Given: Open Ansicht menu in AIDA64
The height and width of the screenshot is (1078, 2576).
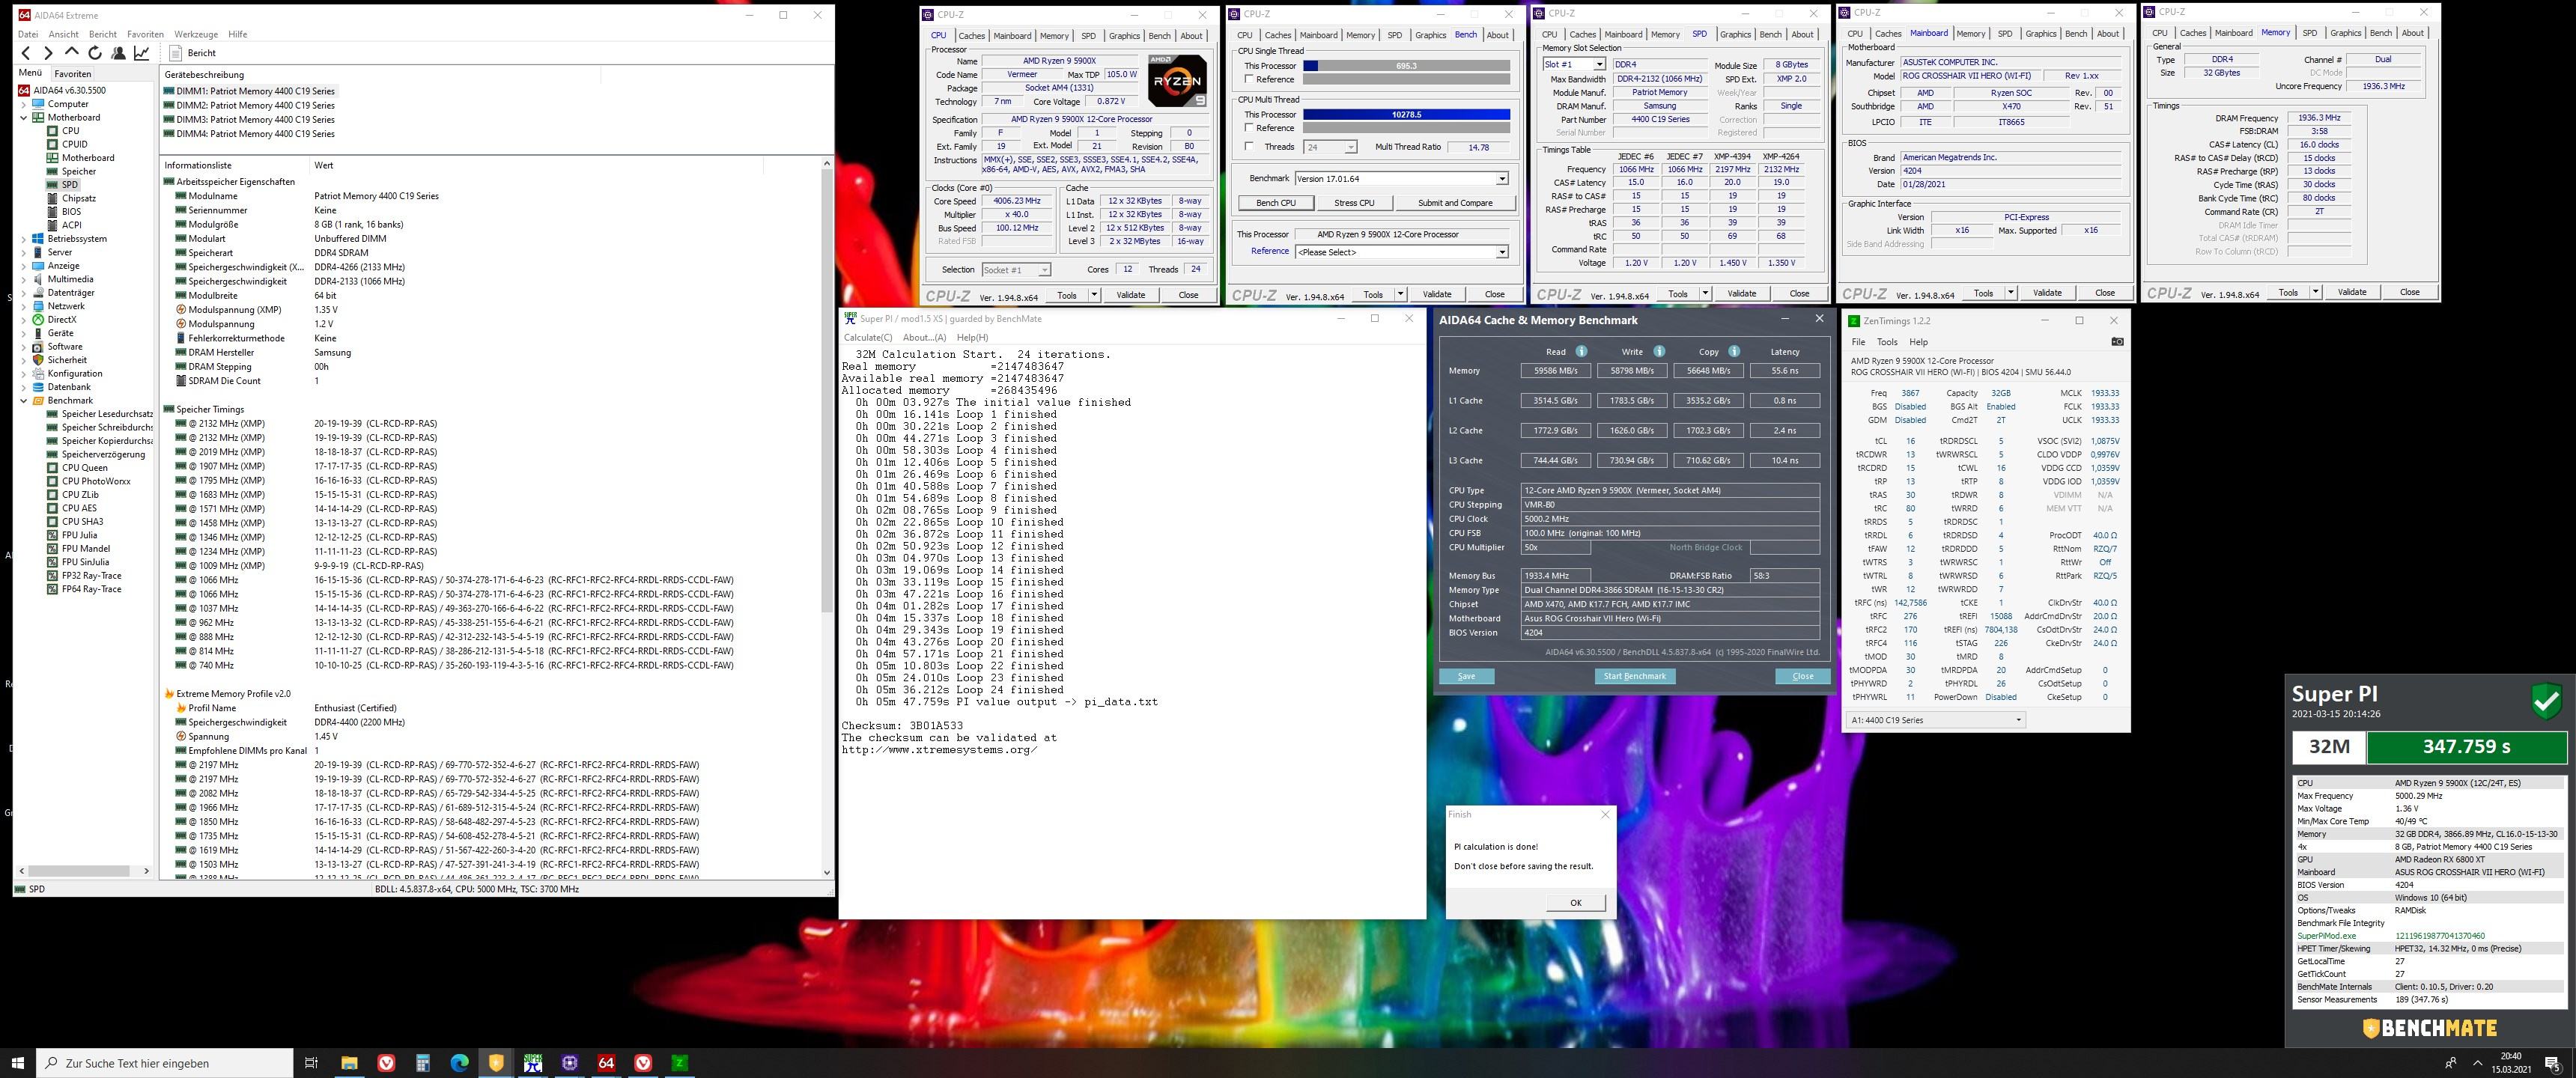Looking at the screenshot, I should [x=63, y=34].
